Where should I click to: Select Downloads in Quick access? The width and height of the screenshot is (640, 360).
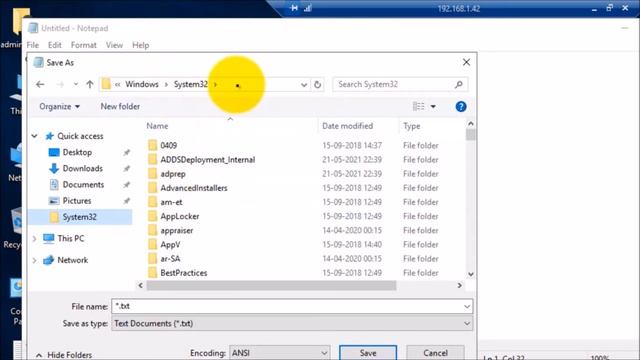(82, 169)
